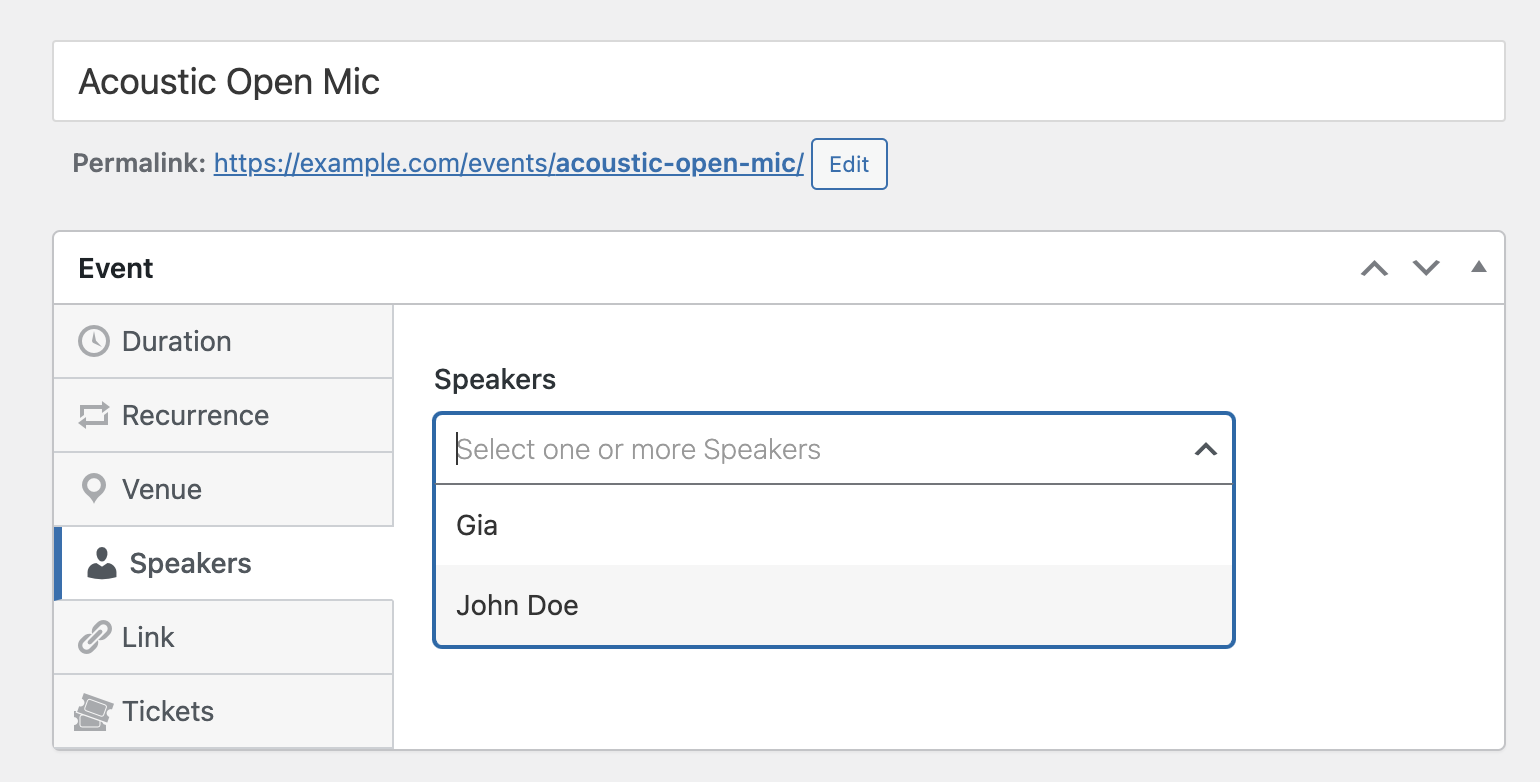
Task: Focus the Select Speakers search input
Action: click(800, 450)
